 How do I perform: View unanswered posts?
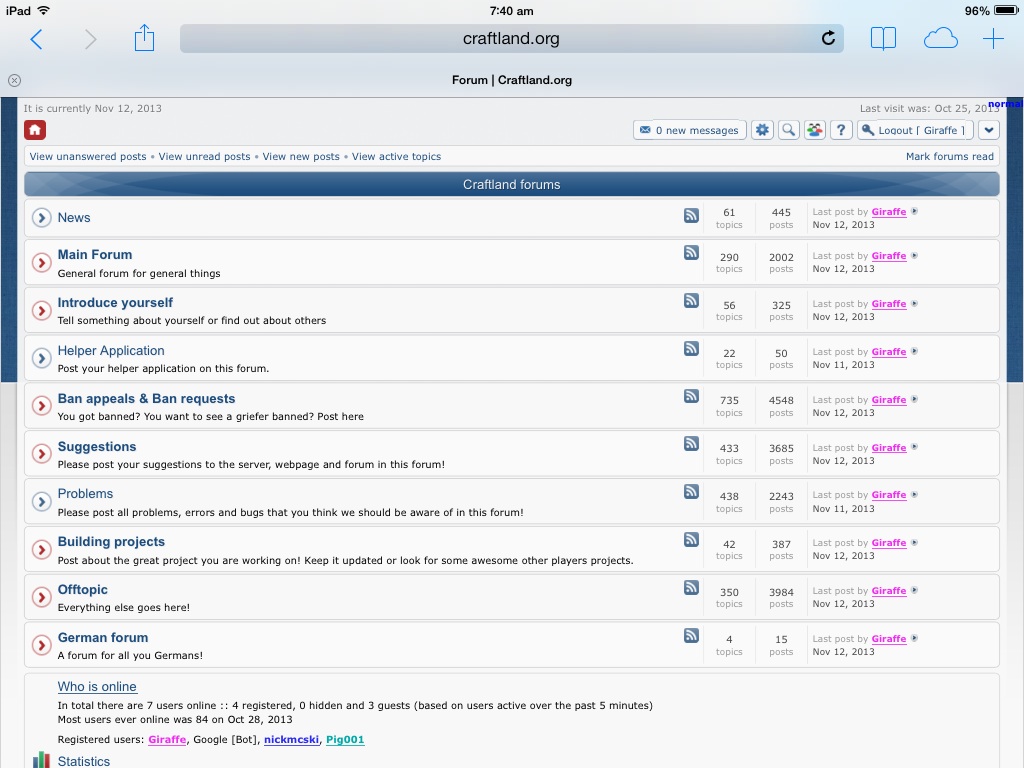[88, 157]
